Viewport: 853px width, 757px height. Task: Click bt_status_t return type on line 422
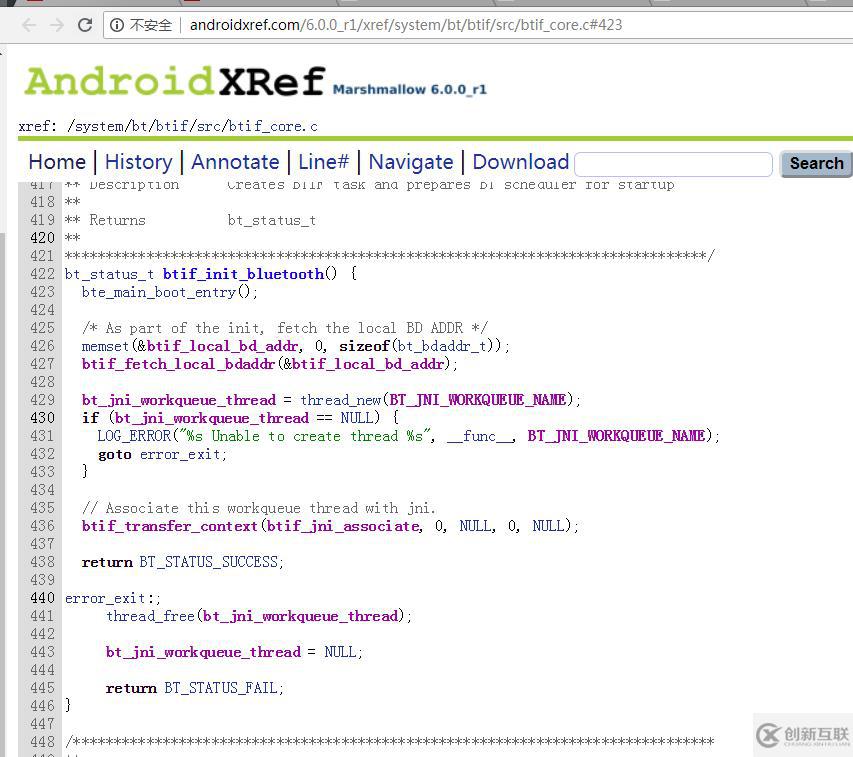(109, 274)
